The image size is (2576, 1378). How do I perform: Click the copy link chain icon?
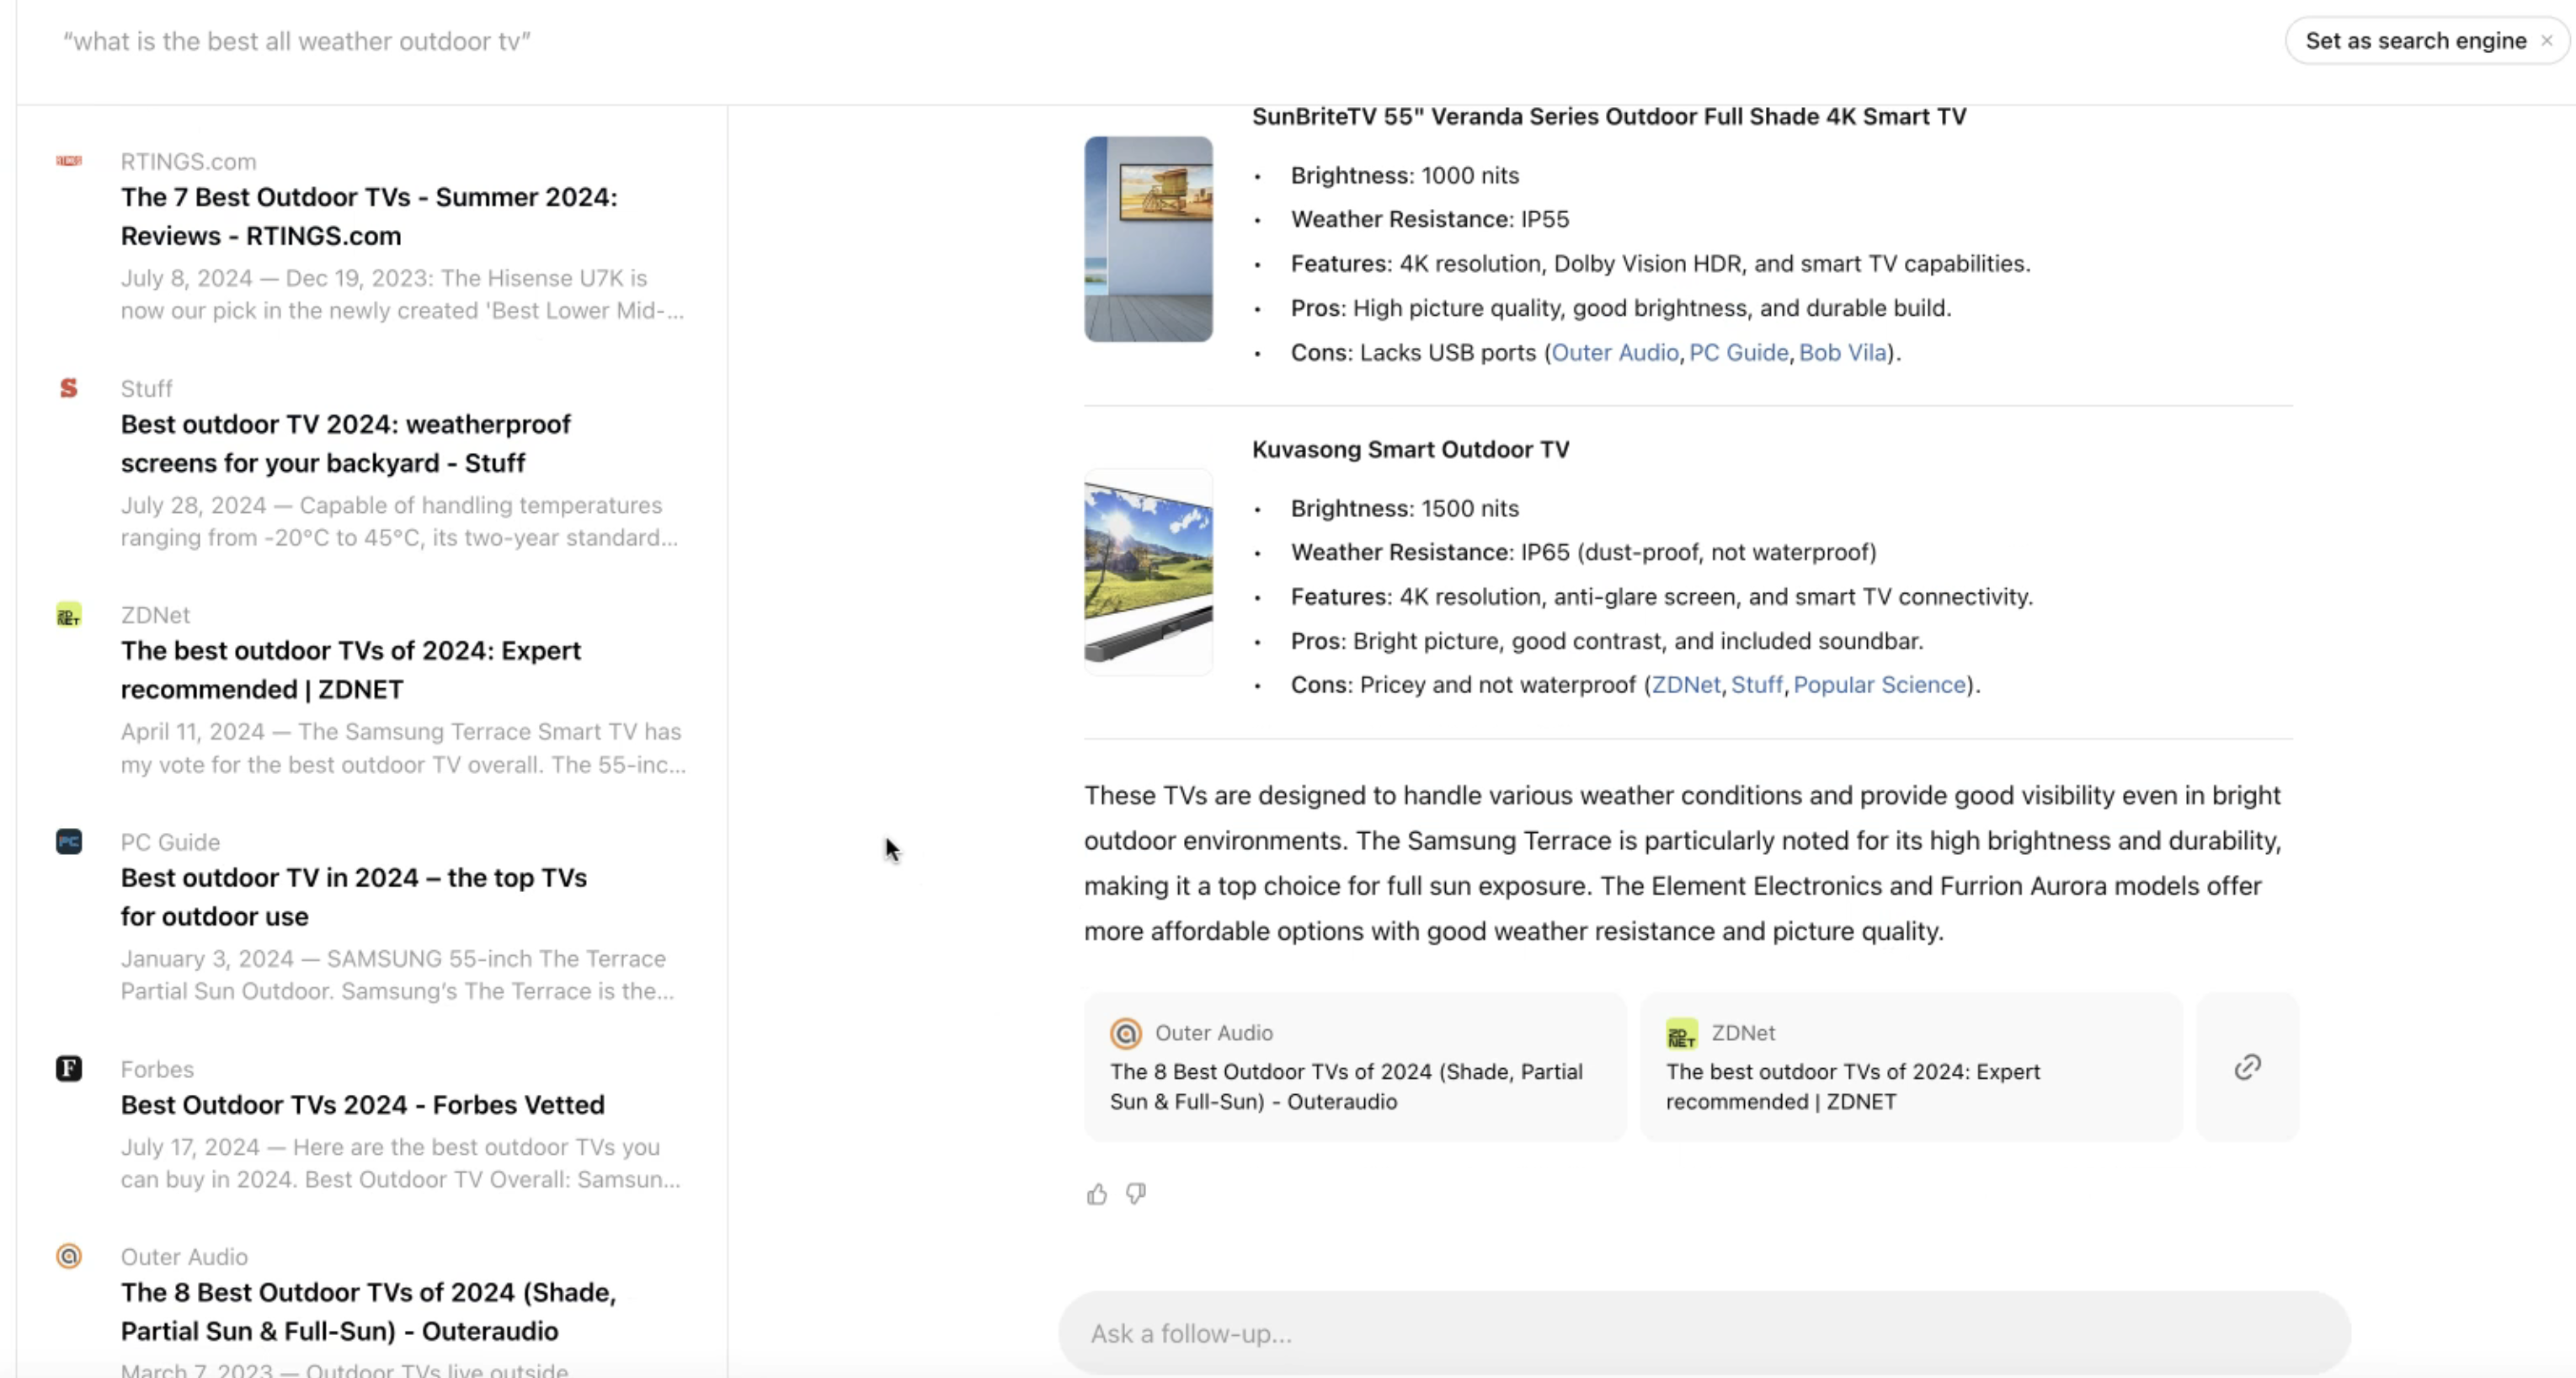(x=2247, y=1067)
